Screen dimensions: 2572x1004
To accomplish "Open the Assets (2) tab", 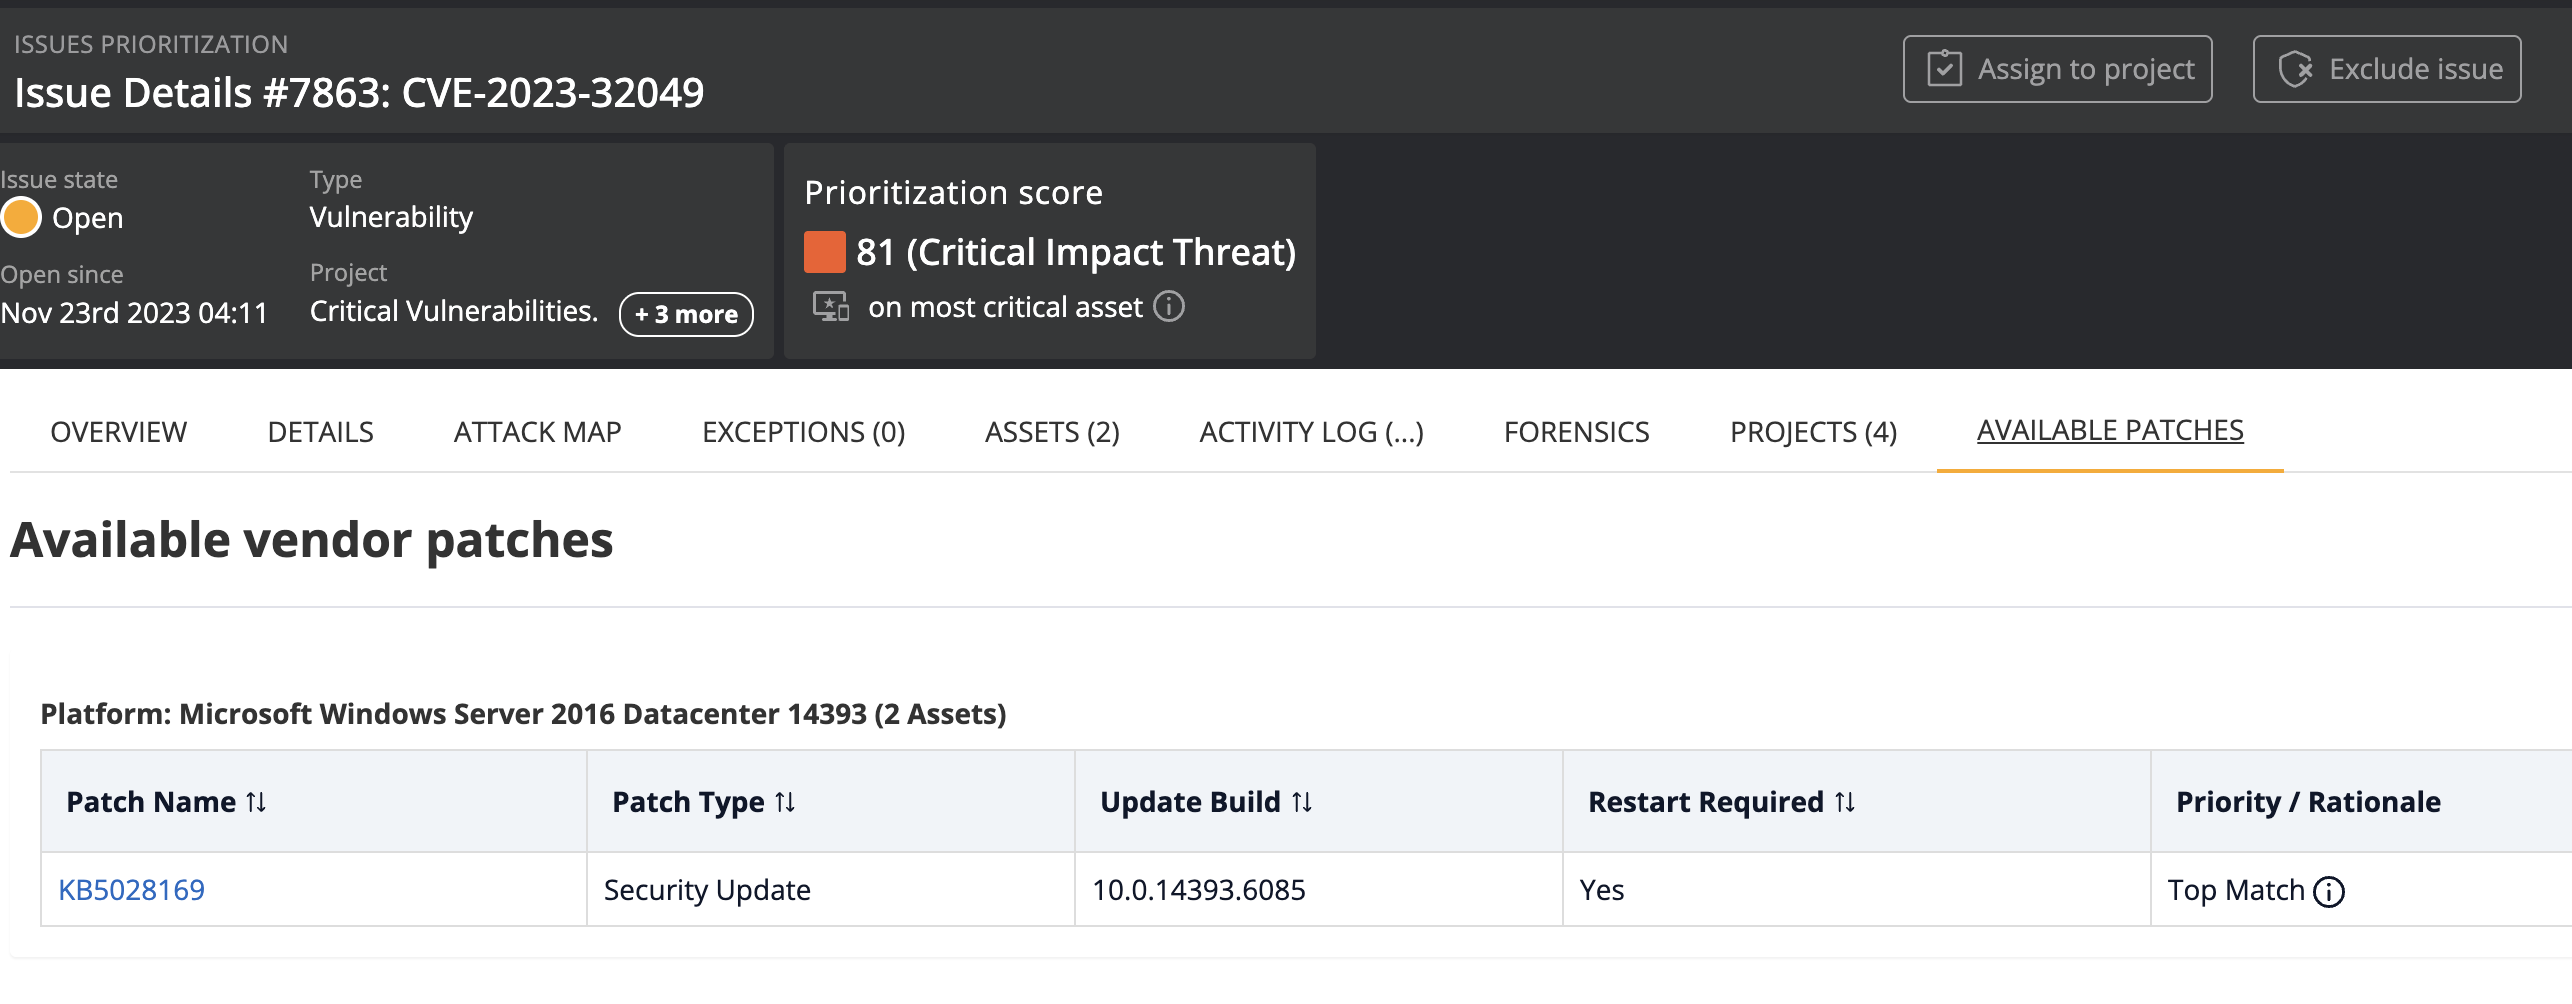I will (x=1052, y=432).
